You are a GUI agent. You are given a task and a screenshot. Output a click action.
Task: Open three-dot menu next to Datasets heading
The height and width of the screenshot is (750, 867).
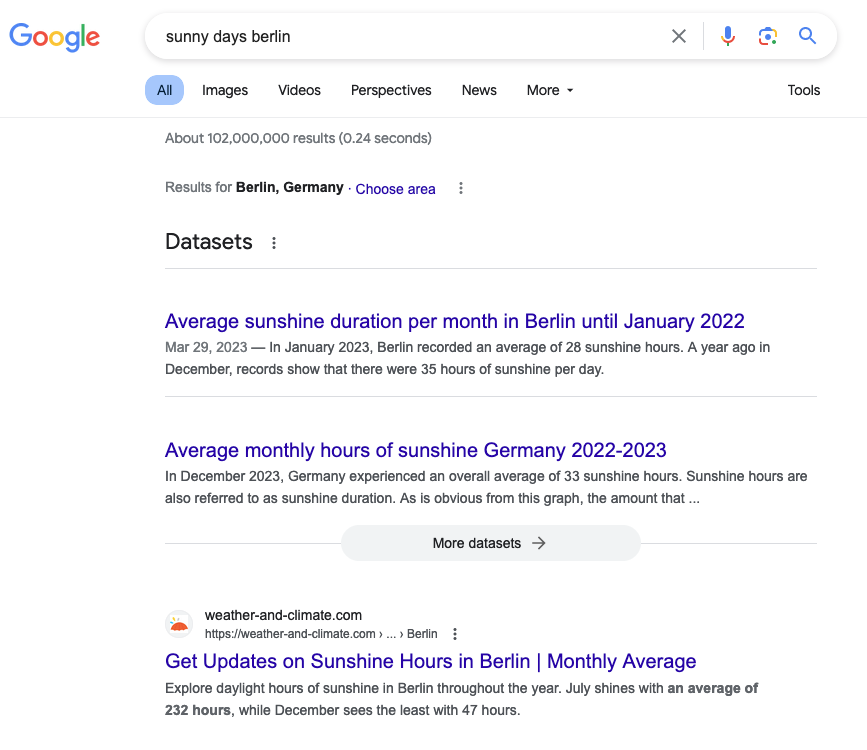point(274,243)
